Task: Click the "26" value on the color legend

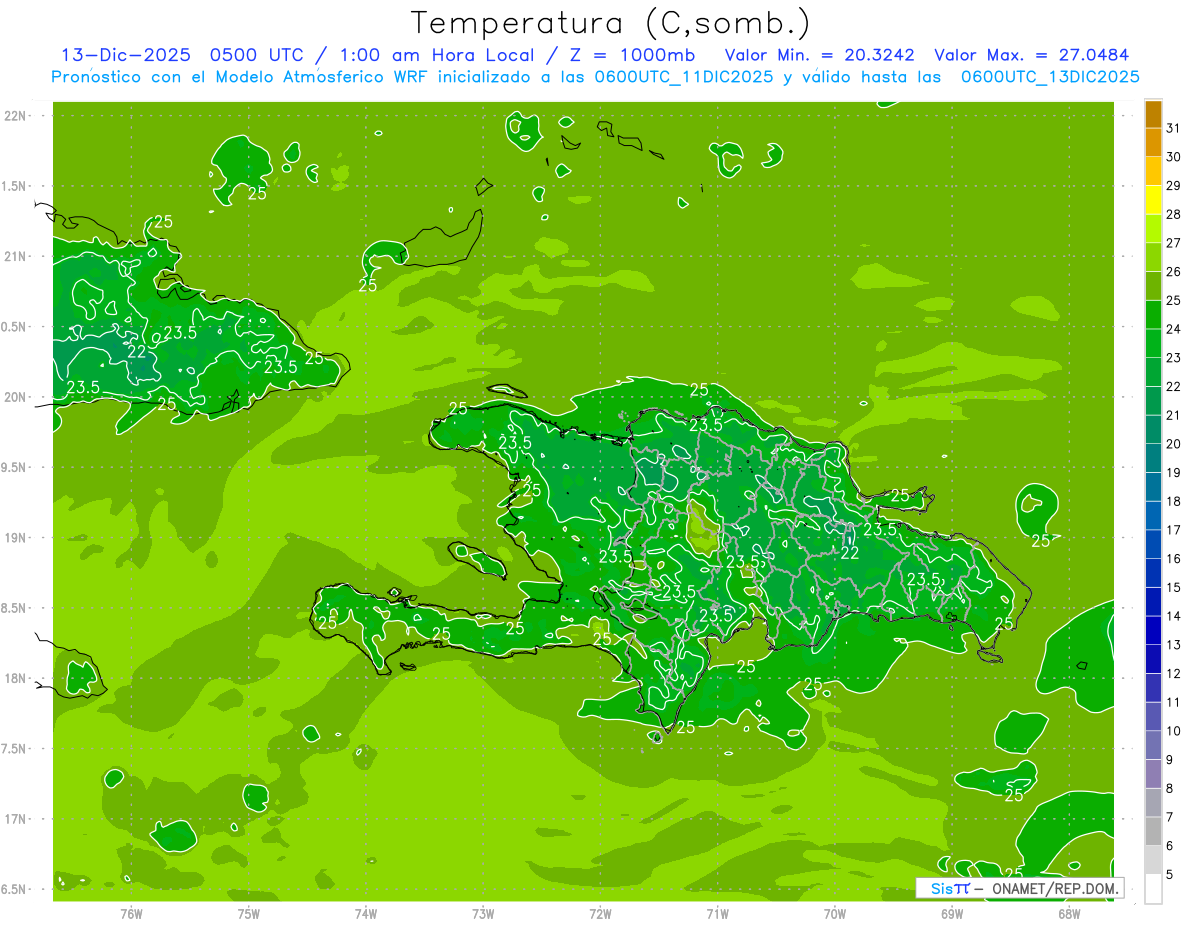Action: point(1173,271)
